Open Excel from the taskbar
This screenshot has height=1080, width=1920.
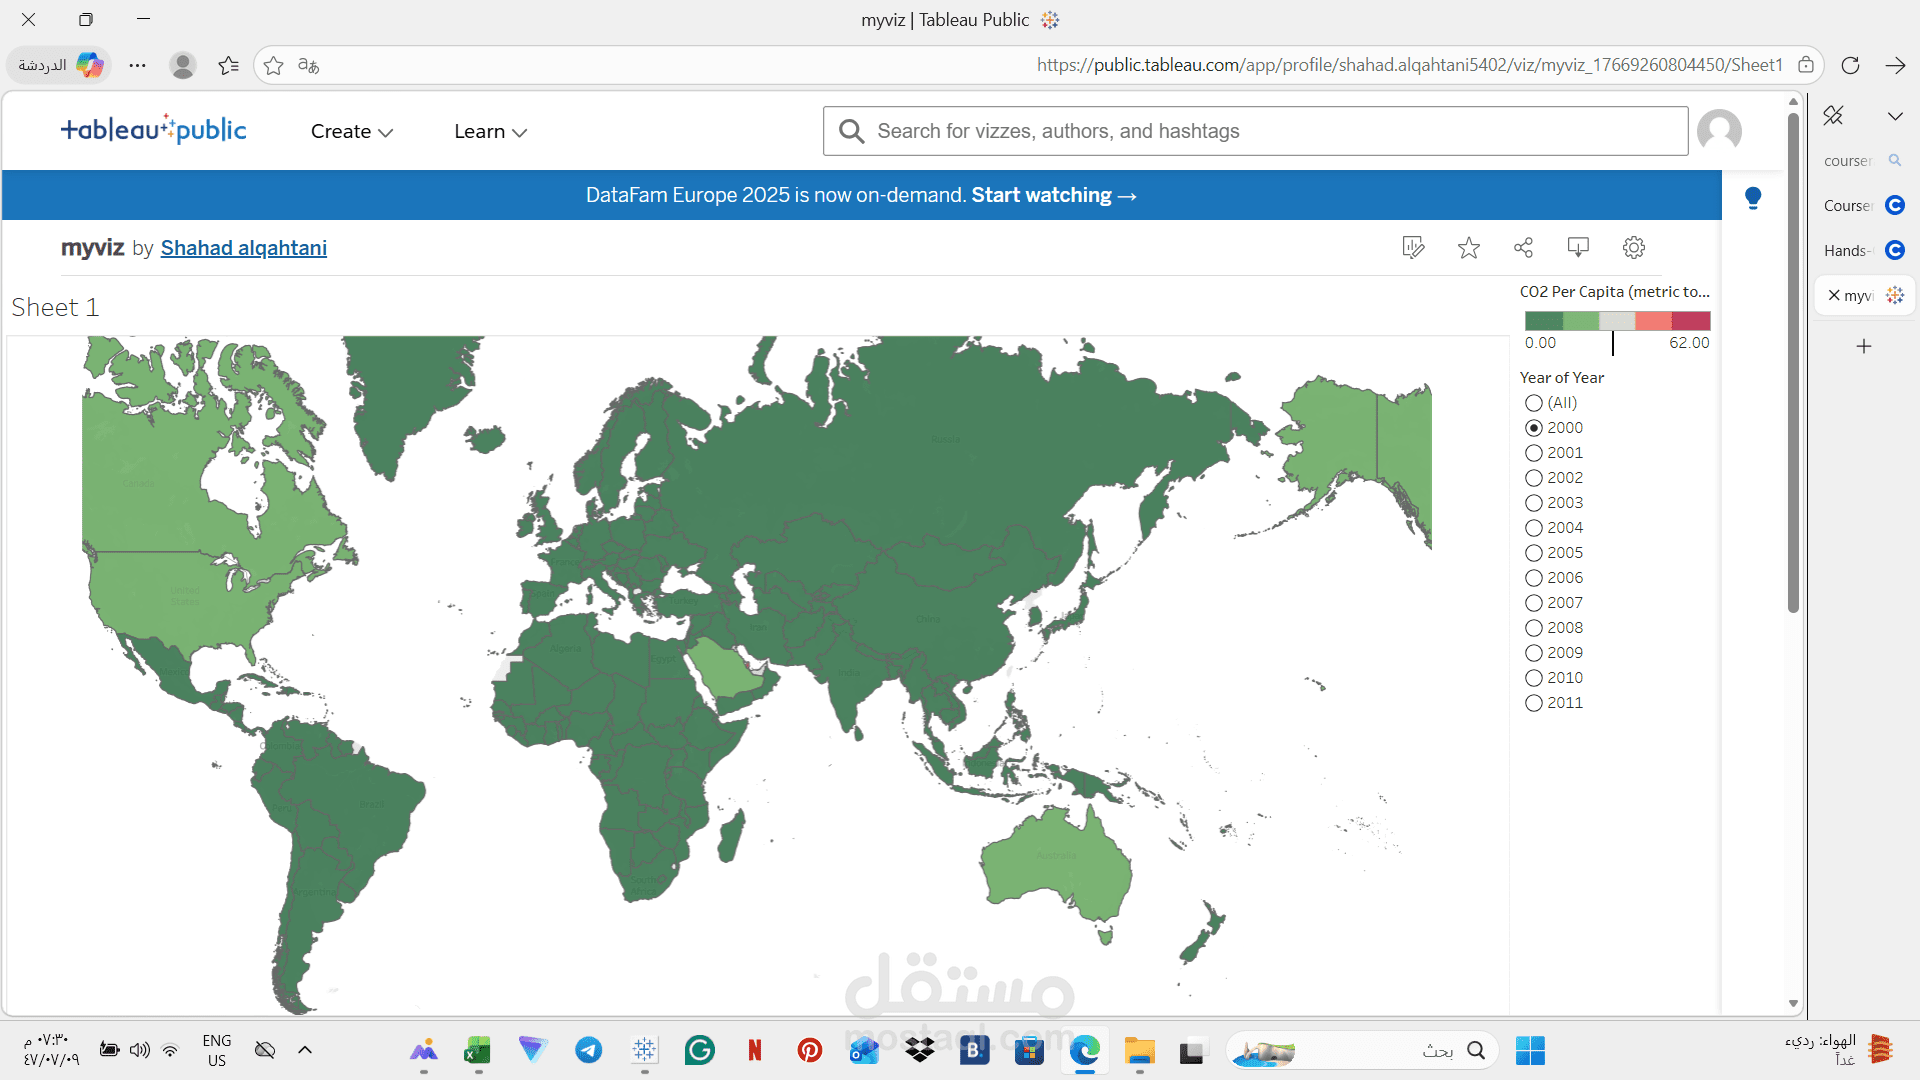478,1050
